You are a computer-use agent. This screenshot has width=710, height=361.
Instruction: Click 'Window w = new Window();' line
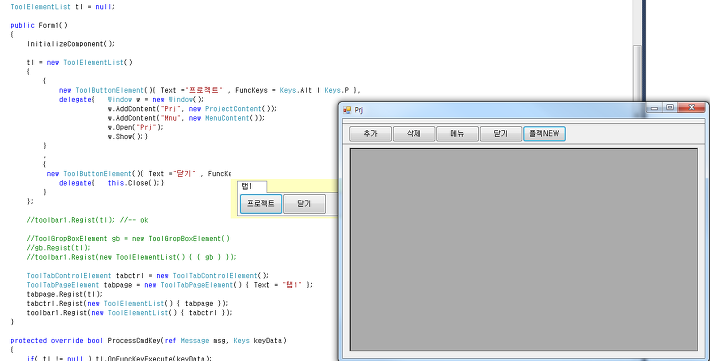pos(156,100)
